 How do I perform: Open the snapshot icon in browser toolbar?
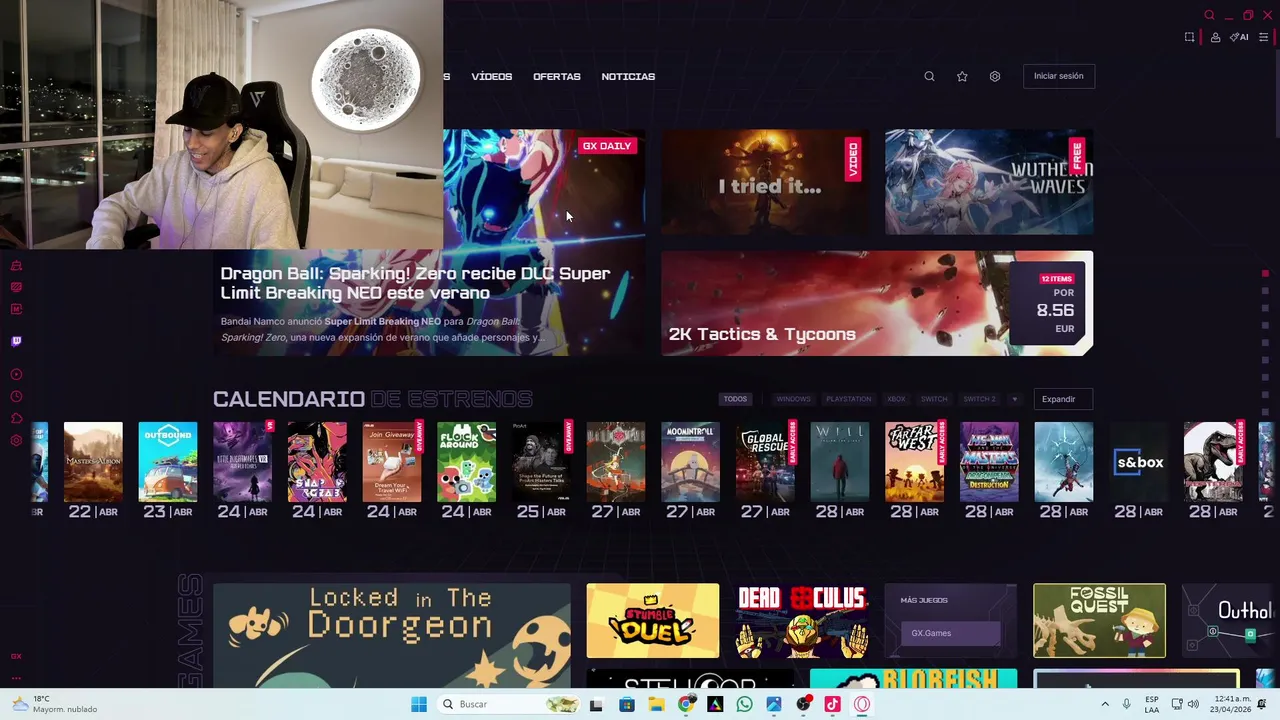point(1189,37)
